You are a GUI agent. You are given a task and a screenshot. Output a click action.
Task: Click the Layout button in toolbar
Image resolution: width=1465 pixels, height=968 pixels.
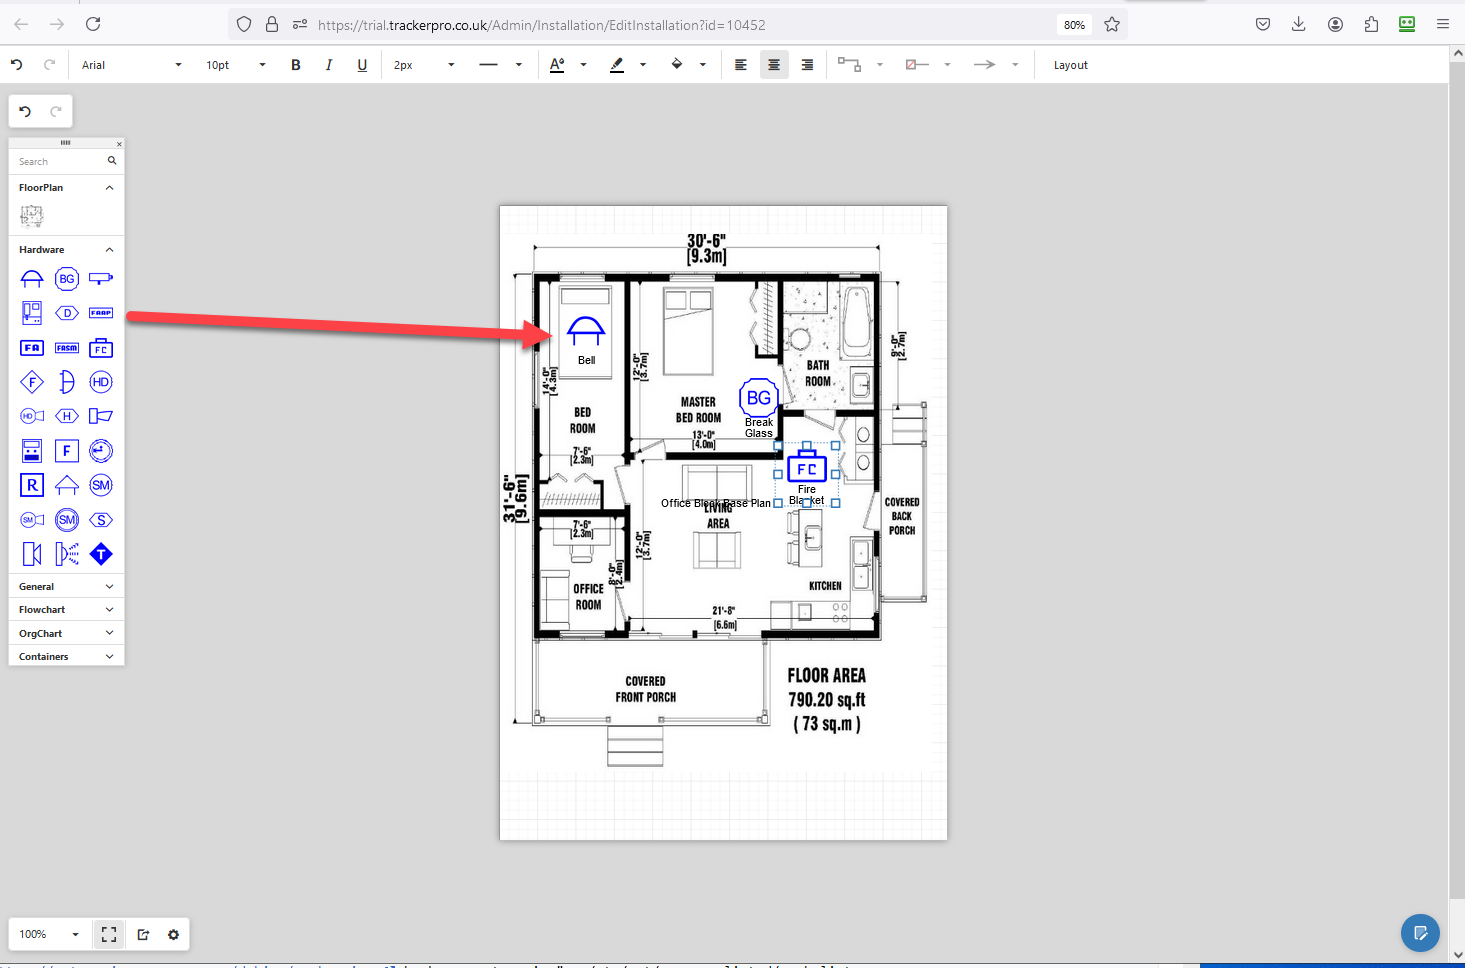click(1070, 65)
